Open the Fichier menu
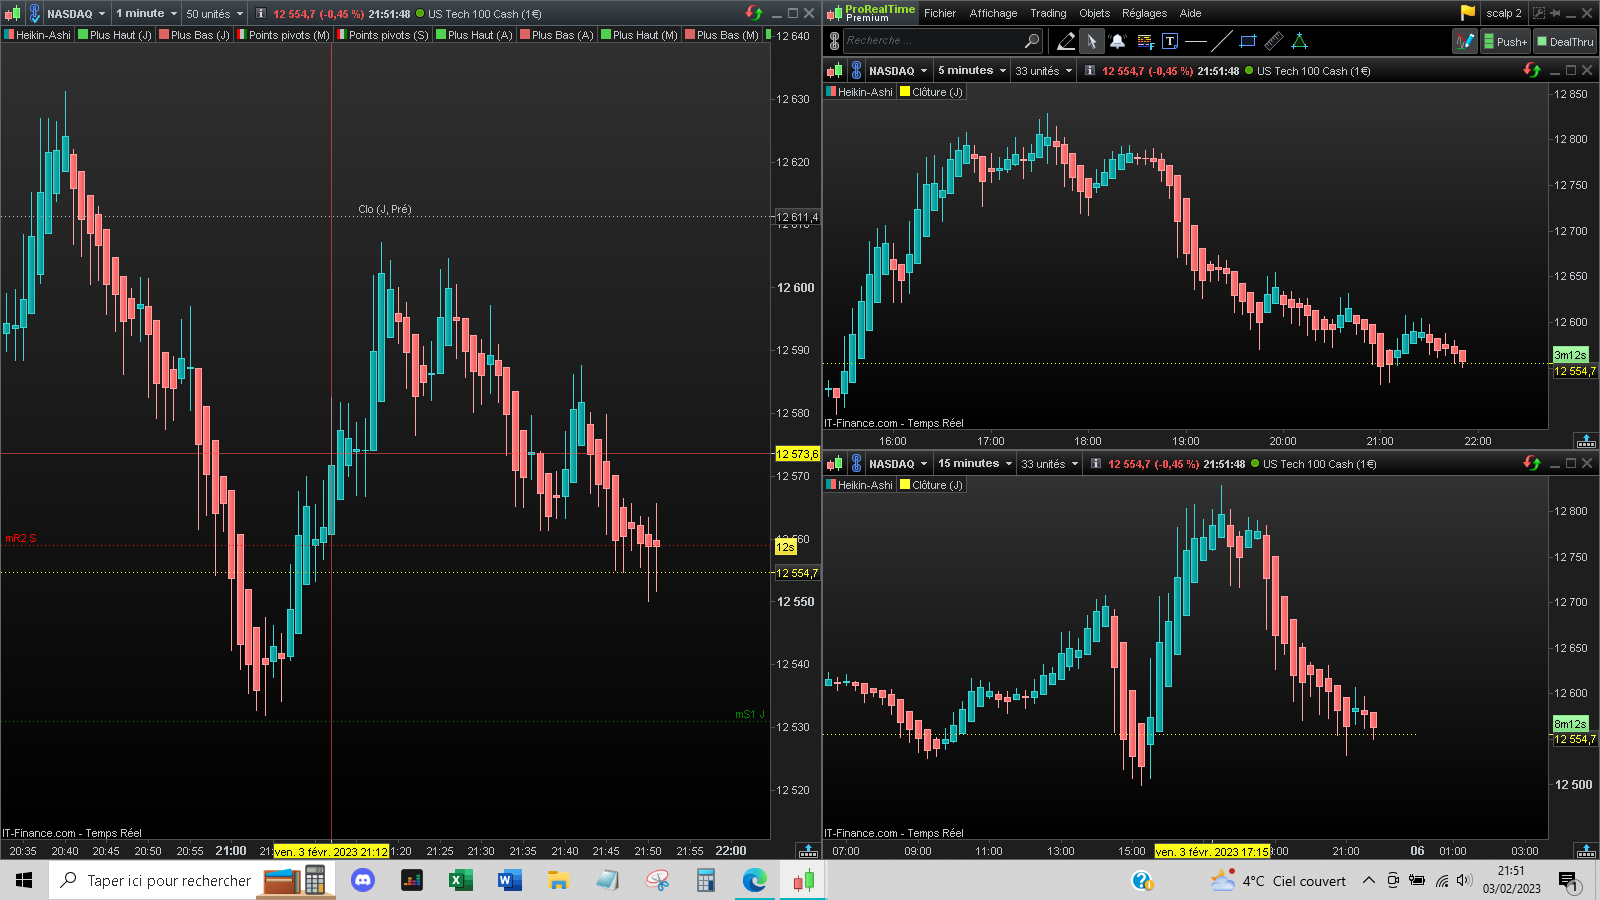 [940, 13]
